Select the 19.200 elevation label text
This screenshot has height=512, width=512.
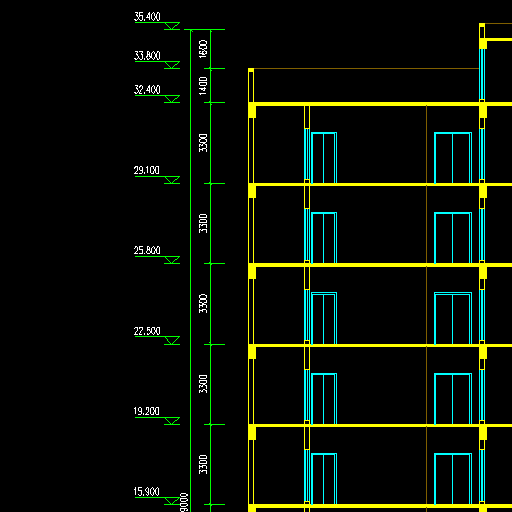click(147, 411)
